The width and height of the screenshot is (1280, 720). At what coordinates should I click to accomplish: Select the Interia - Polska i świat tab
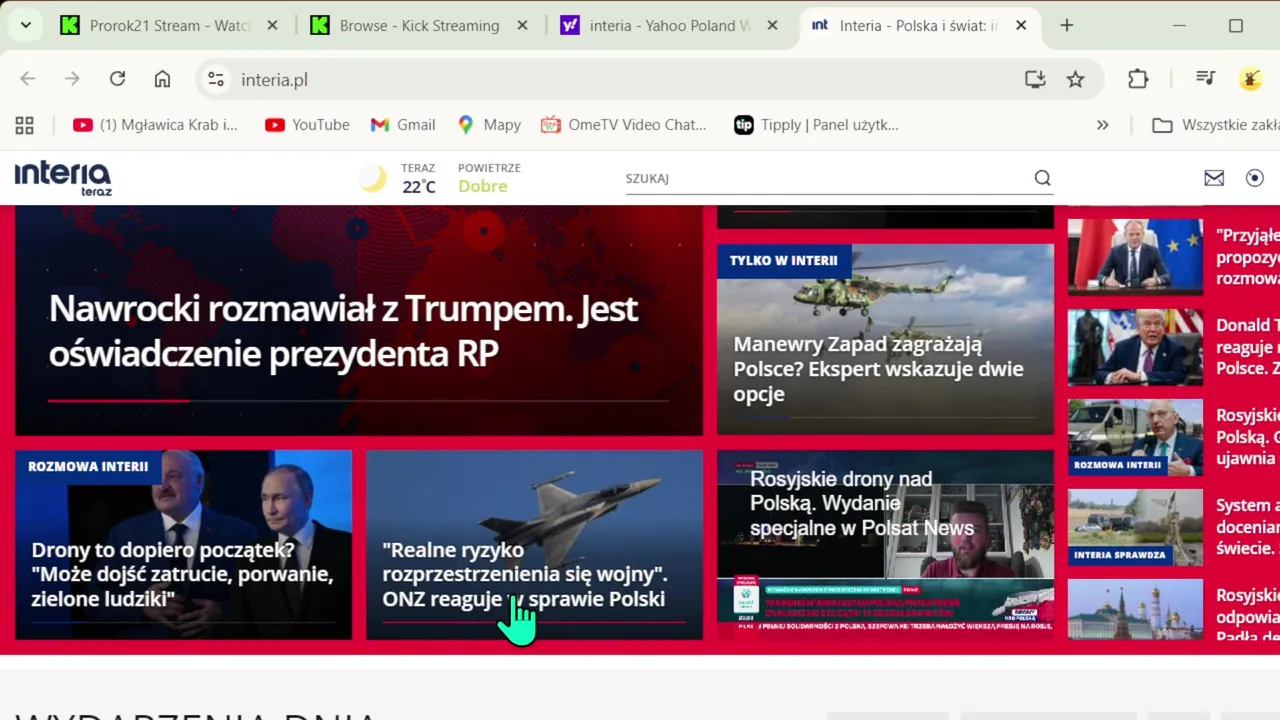919,26
